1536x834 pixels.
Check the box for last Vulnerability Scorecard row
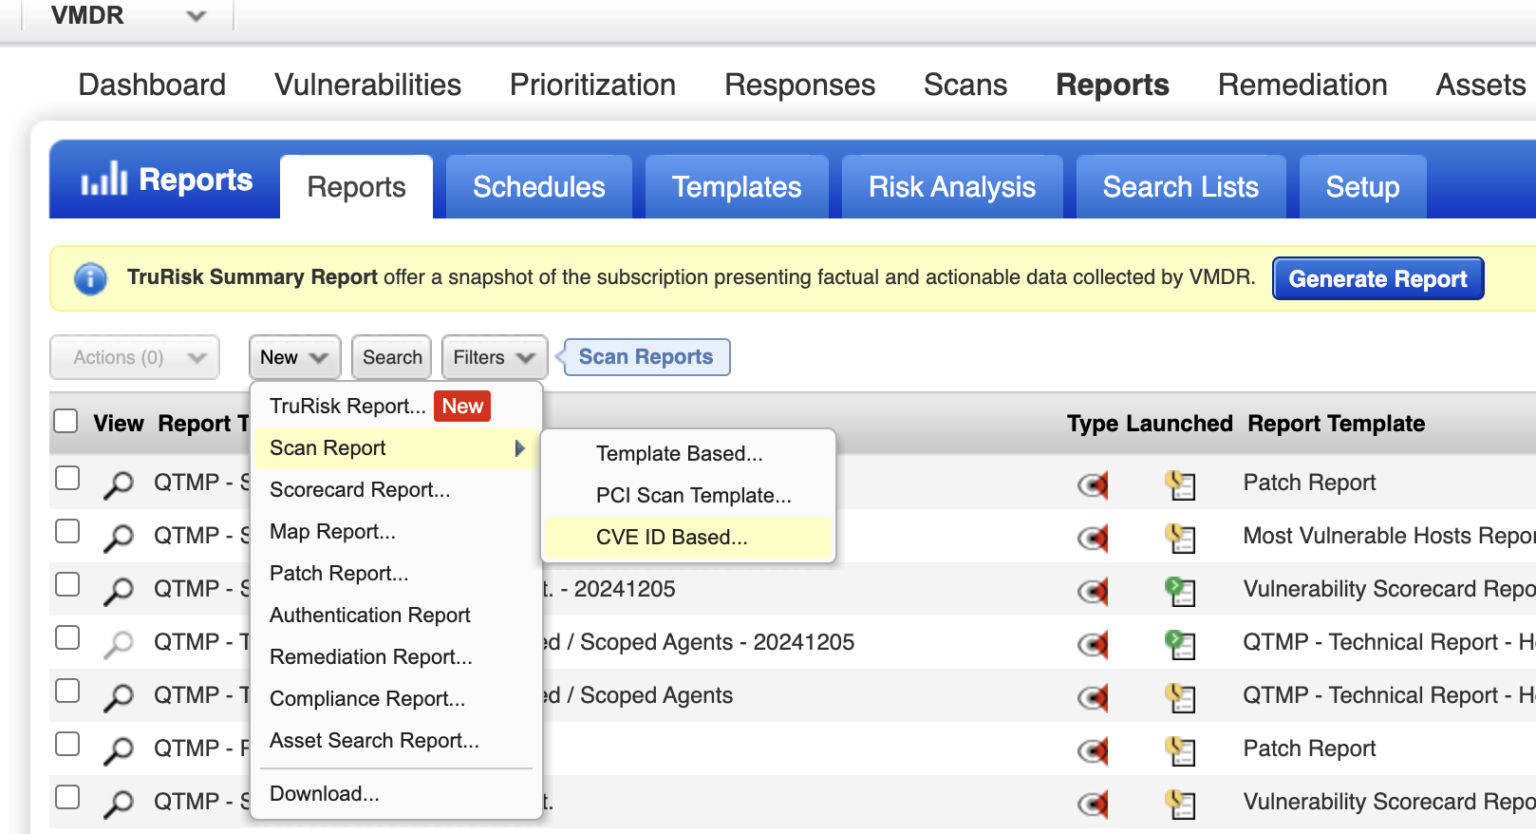tap(67, 796)
